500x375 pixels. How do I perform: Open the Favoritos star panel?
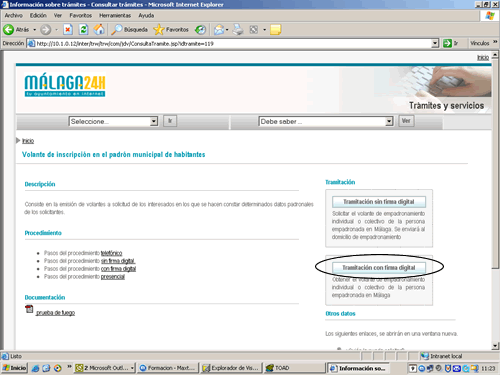(x=171, y=30)
